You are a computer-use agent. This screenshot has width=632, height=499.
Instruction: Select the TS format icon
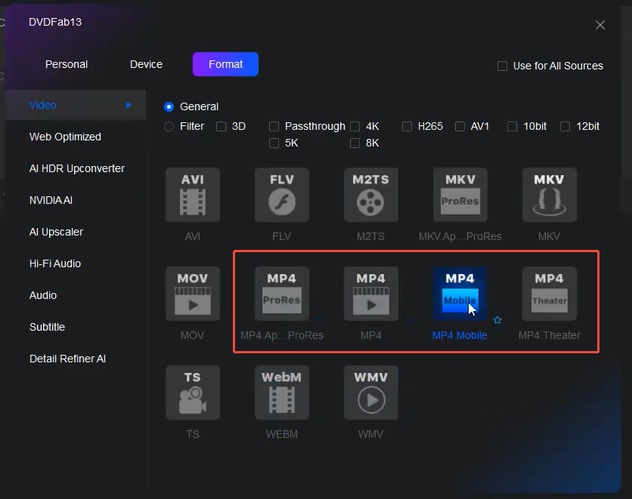tap(193, 393)
